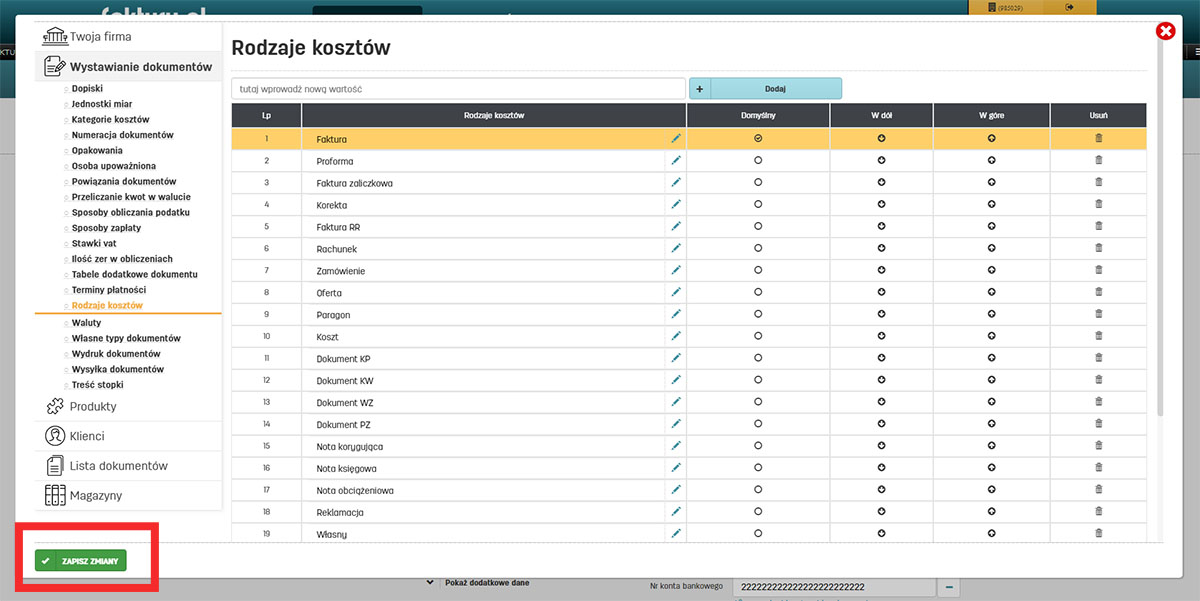The image size is (1200, 601).
Task: Select Zamówienie as the default option
Action: point(758,270)
